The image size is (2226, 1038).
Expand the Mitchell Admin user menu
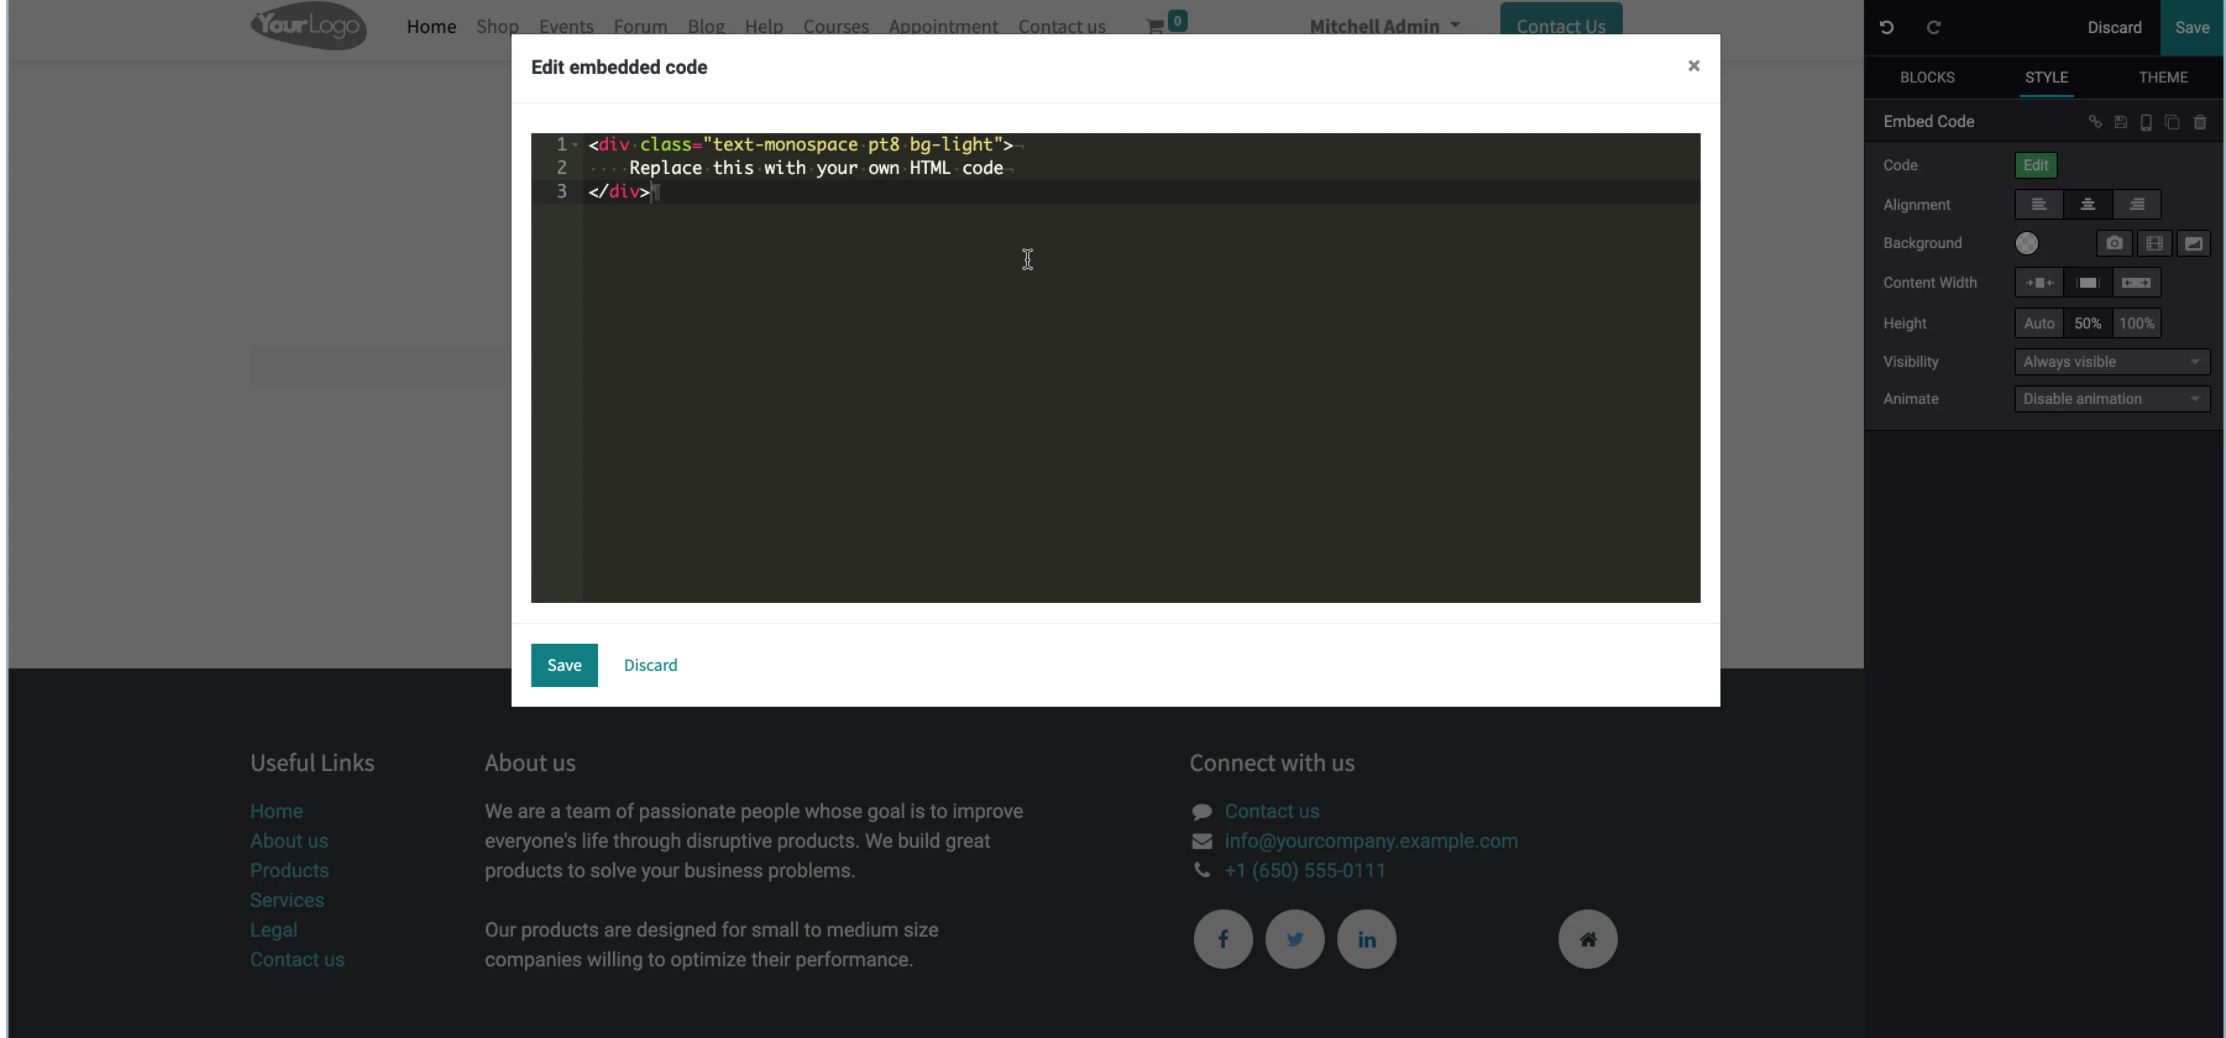1385,26
